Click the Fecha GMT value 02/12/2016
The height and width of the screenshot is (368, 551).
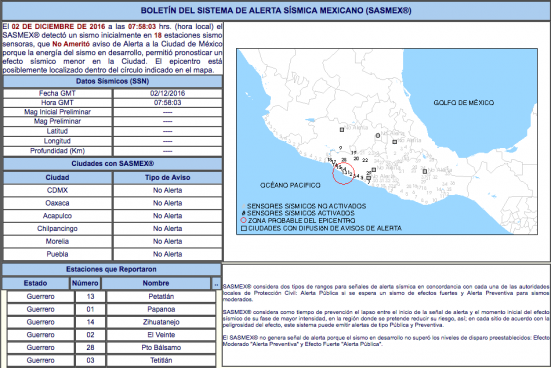[x=168, y=93]
